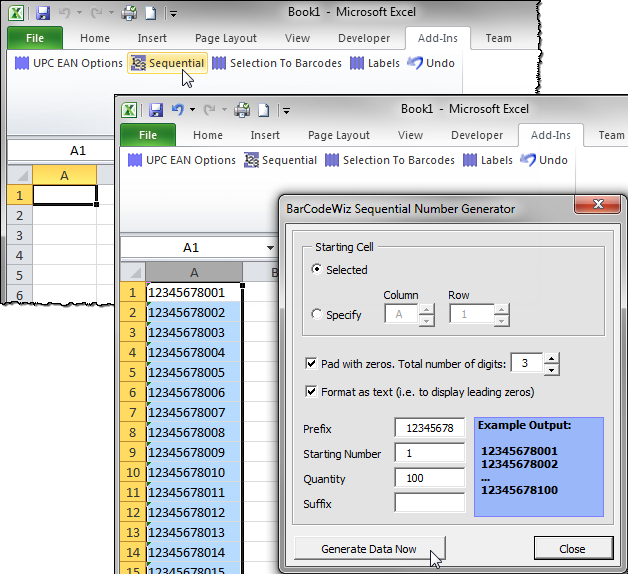628x574 pixels.
Task: Click Generate Data Now button
Action: point(369,548)
